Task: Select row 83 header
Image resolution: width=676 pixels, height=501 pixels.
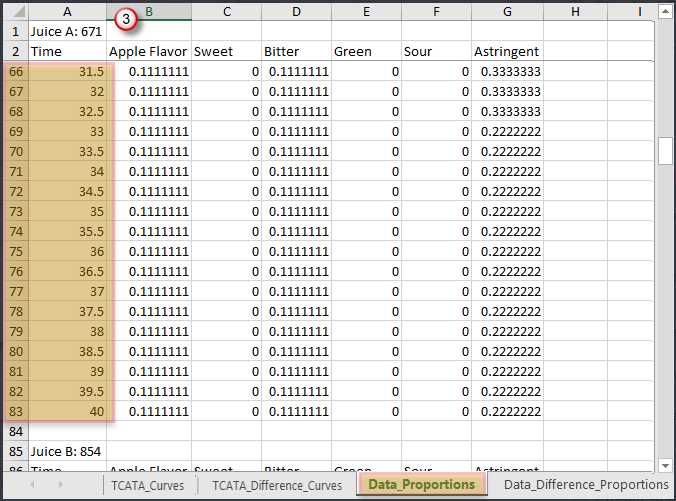Action: tap(16, 411)
